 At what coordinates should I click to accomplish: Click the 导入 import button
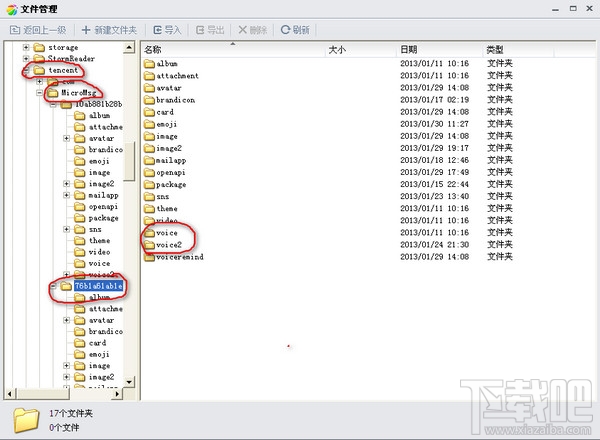point(167,30)
